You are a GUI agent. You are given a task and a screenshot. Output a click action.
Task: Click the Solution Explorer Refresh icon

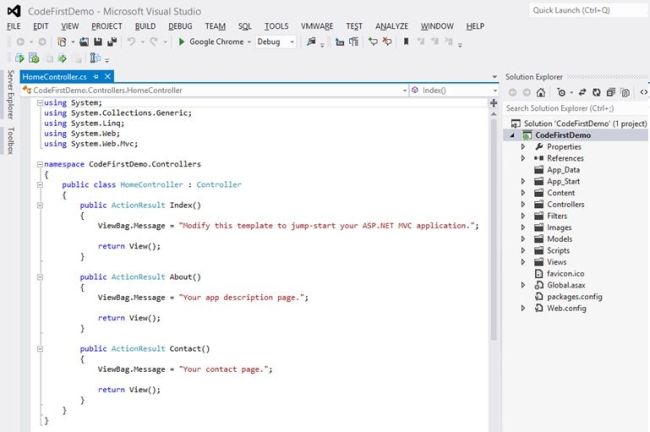click(x=597, y=92)
